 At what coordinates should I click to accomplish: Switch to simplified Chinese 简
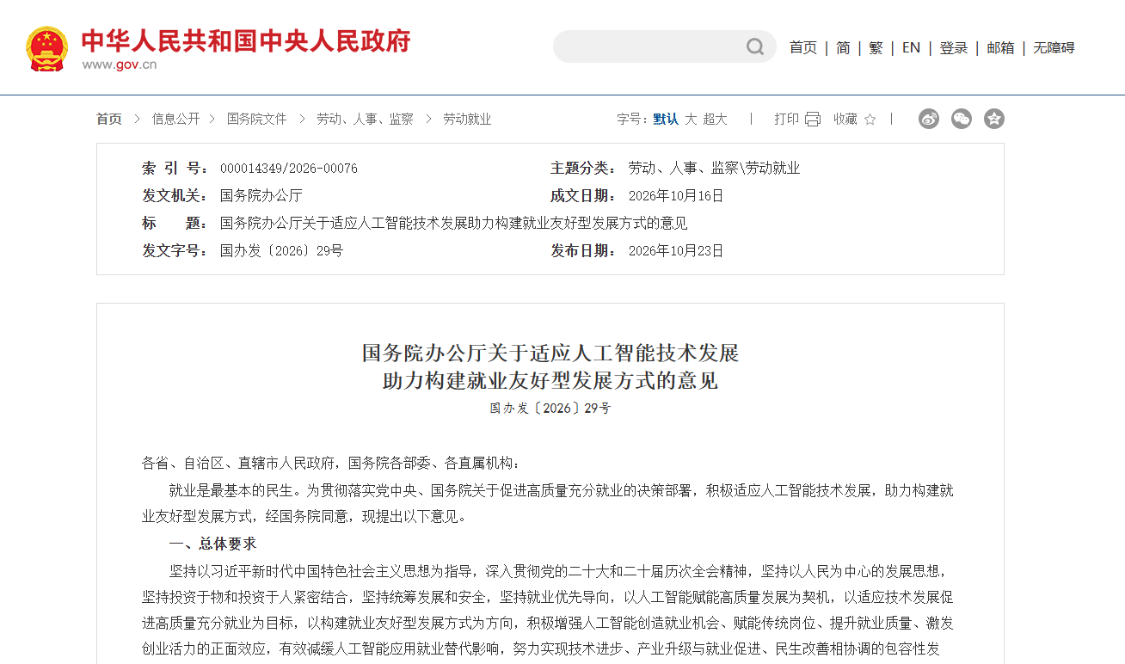click(x=843, y=47)
